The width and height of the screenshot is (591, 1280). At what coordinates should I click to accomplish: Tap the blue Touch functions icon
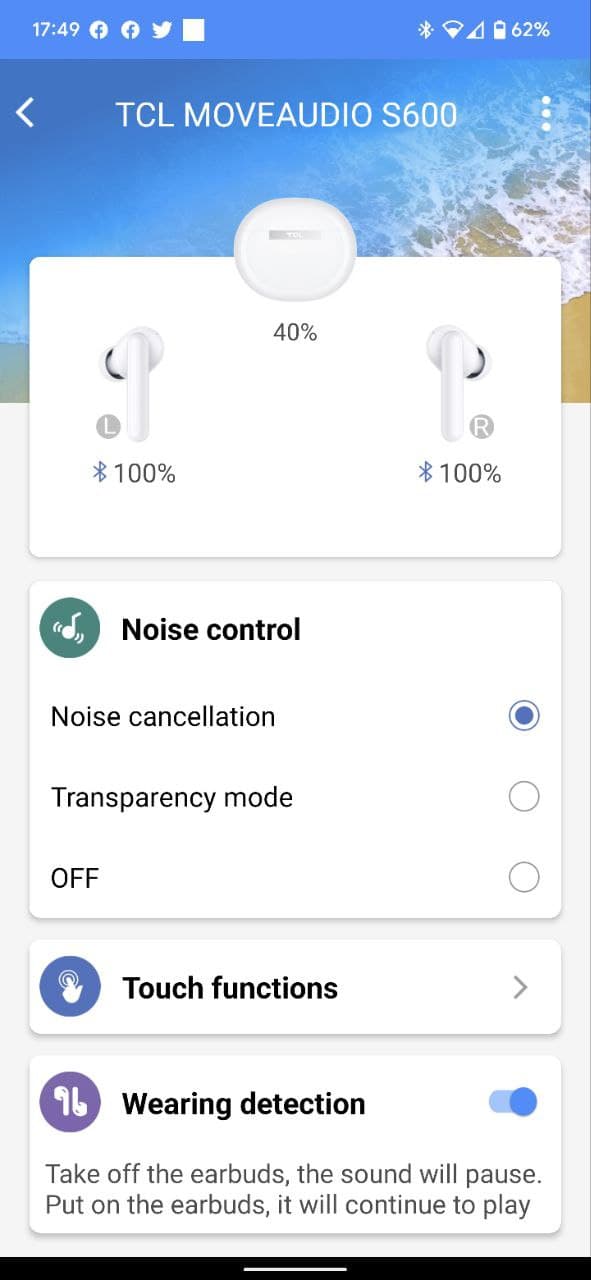[70, 987]
